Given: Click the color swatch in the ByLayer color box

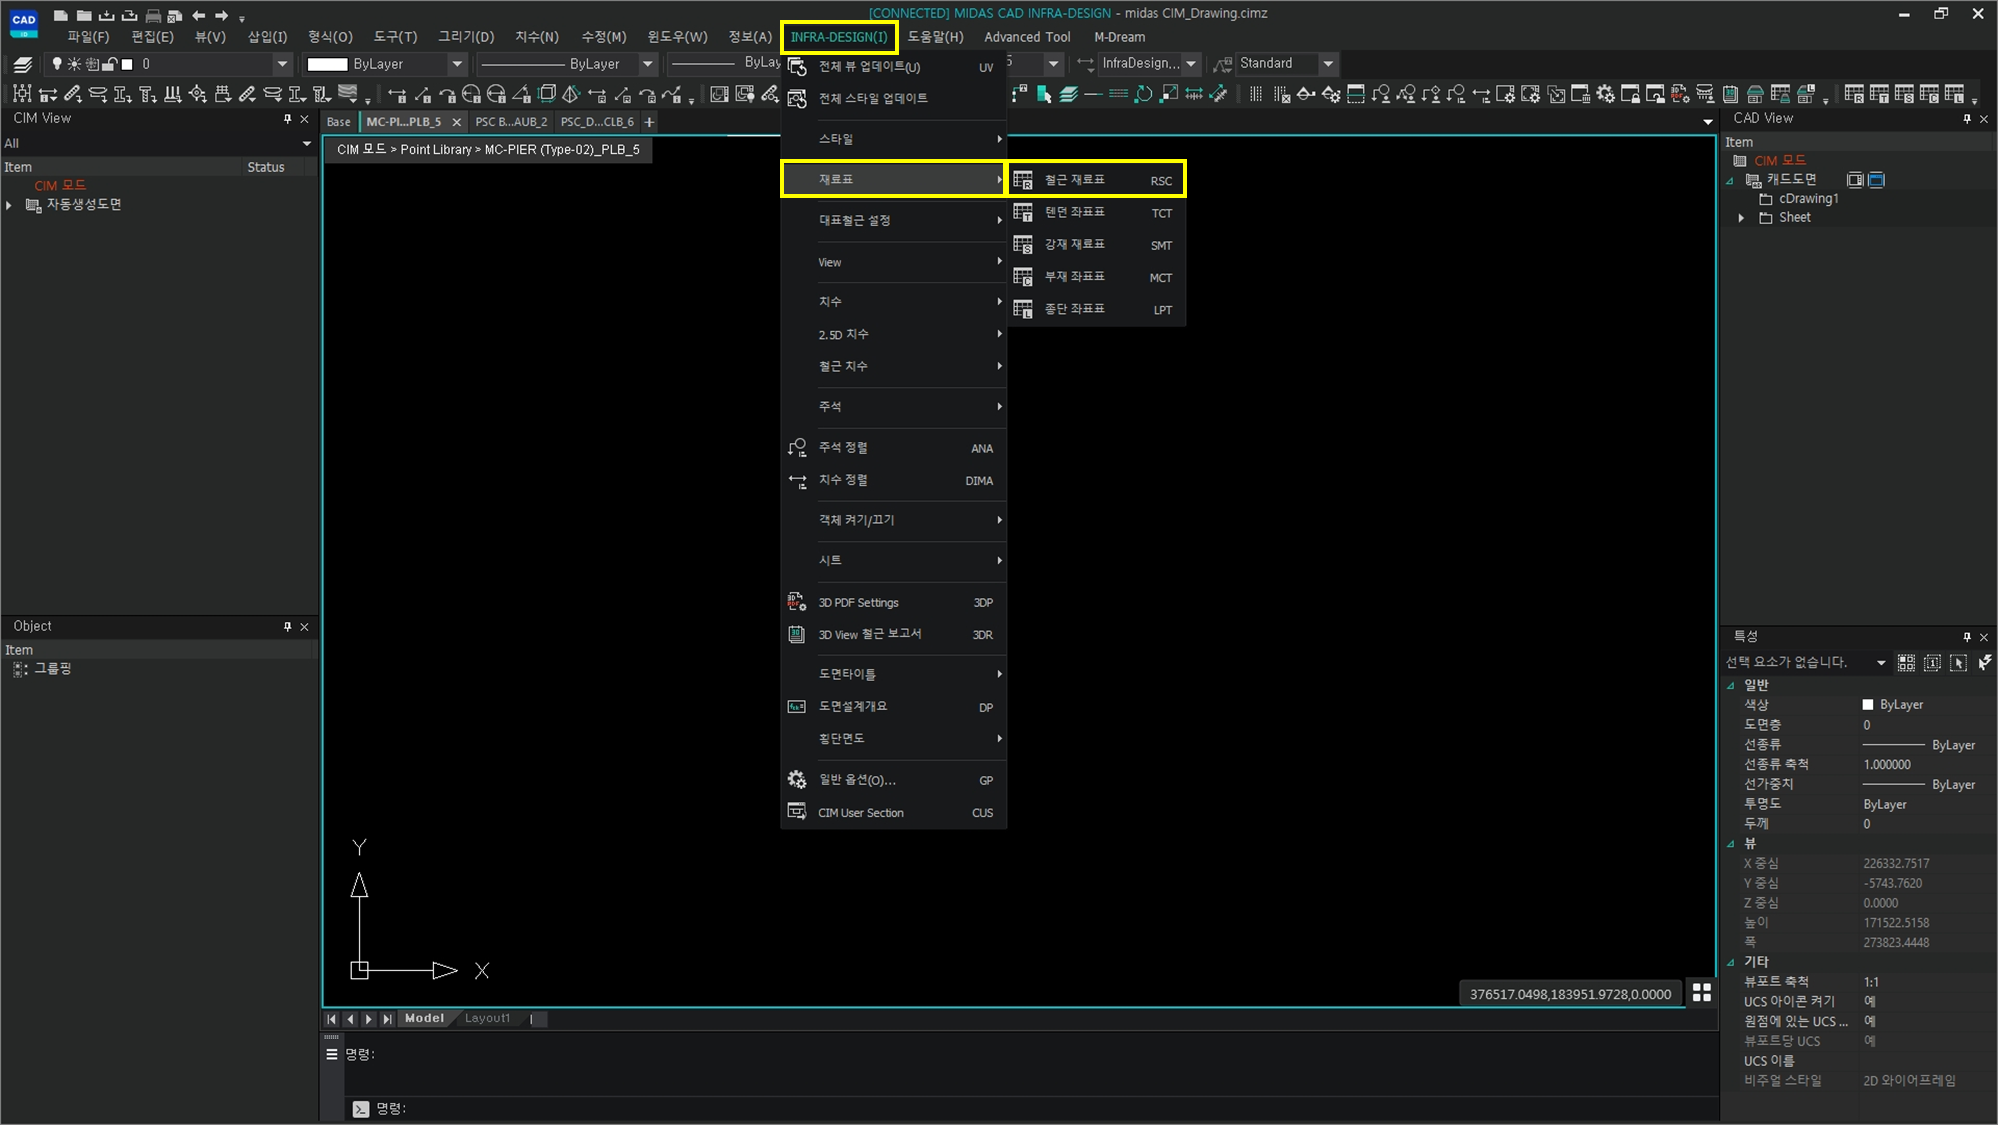Looking at the screenshot, I should tap(327, 64).
